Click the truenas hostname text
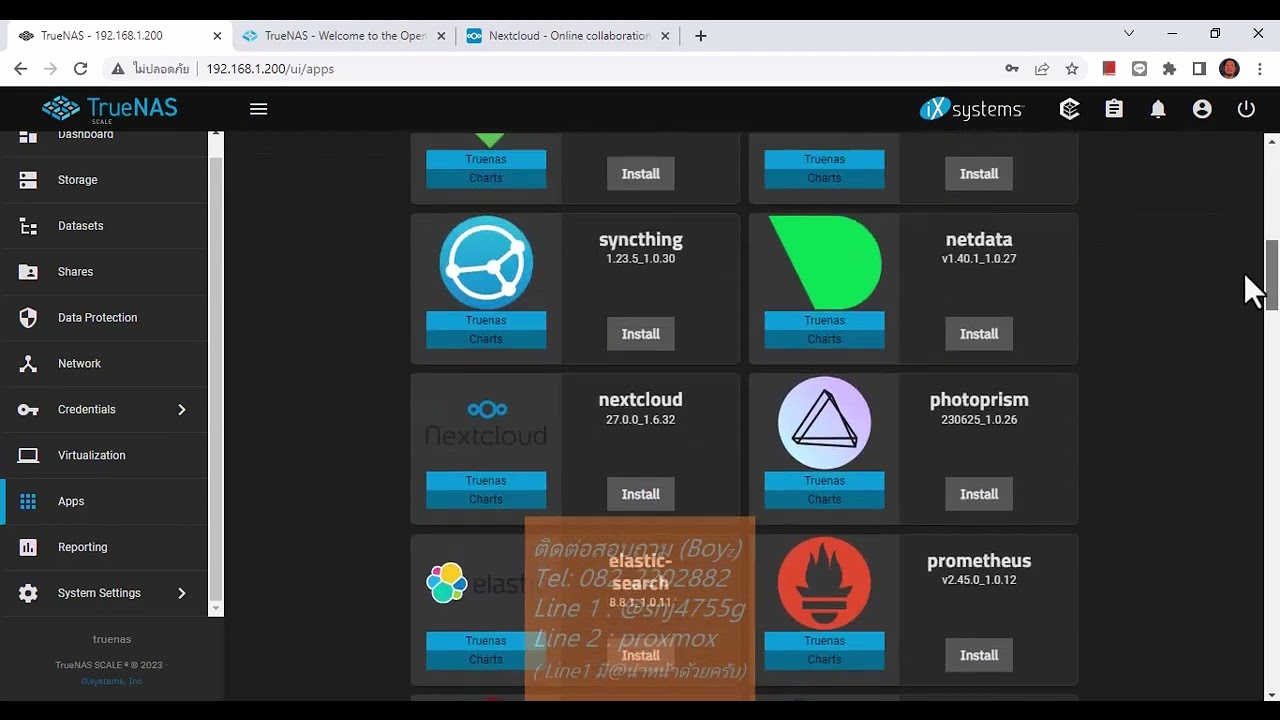 [x=112, y=639]
